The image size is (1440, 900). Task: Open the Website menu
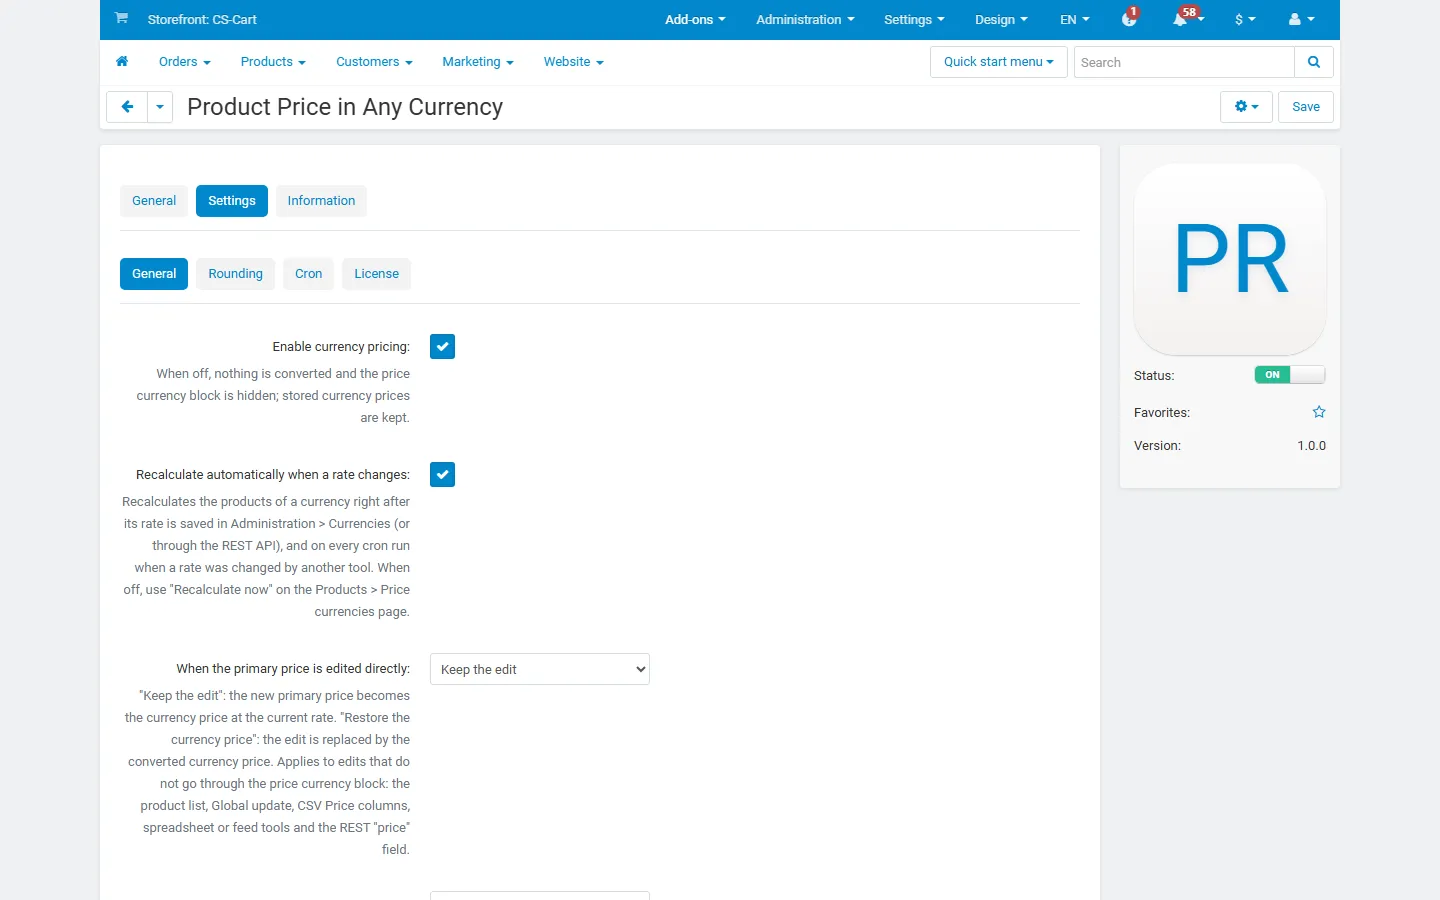coord(574,62)
